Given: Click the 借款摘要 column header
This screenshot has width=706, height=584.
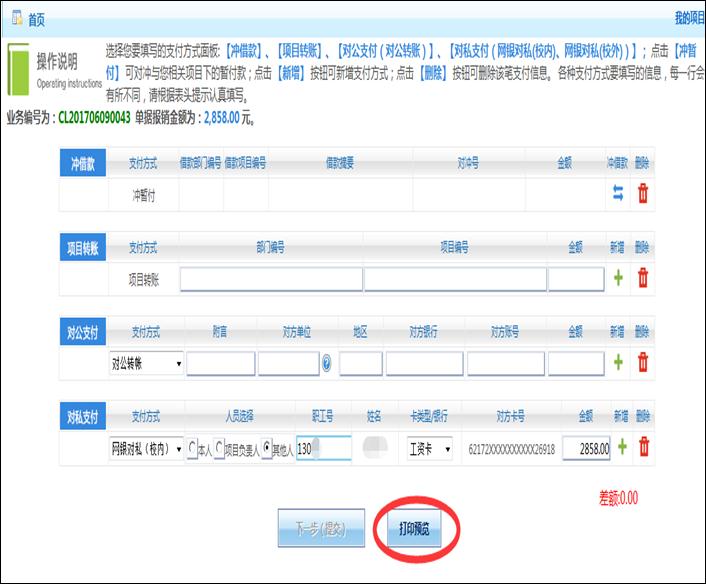Looking at the screenshot, I should click(x=340, y=163).
